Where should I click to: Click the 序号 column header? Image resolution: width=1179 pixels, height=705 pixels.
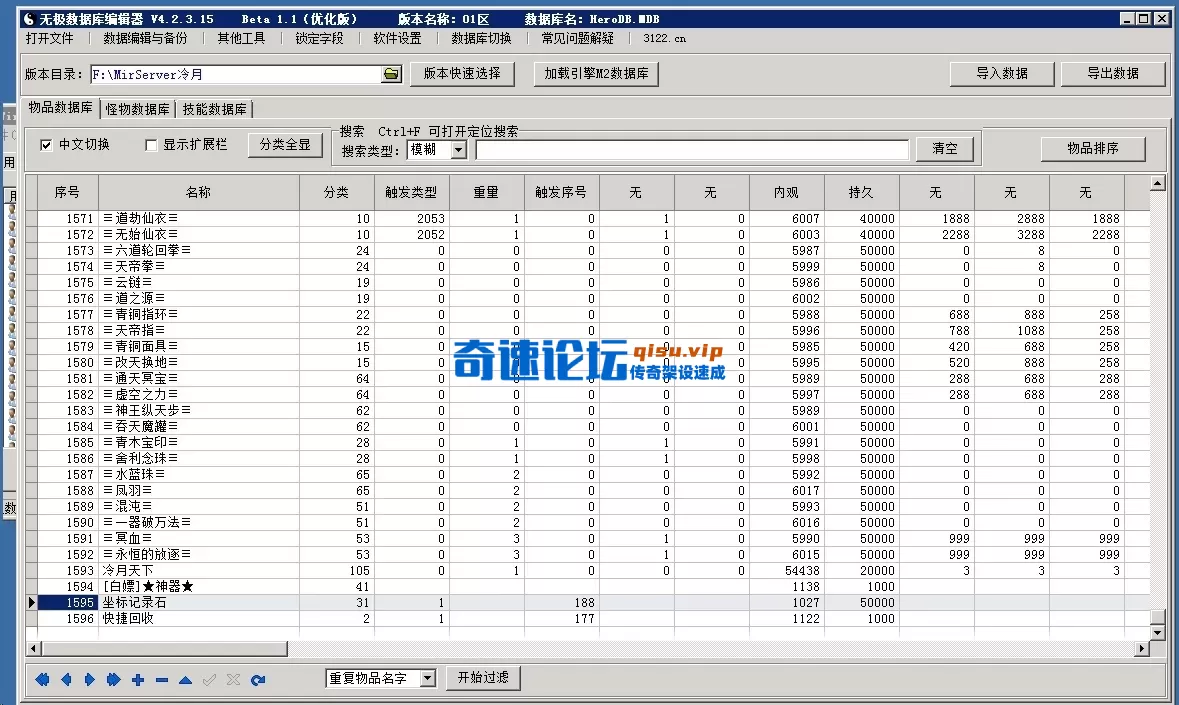coord(68,192)
